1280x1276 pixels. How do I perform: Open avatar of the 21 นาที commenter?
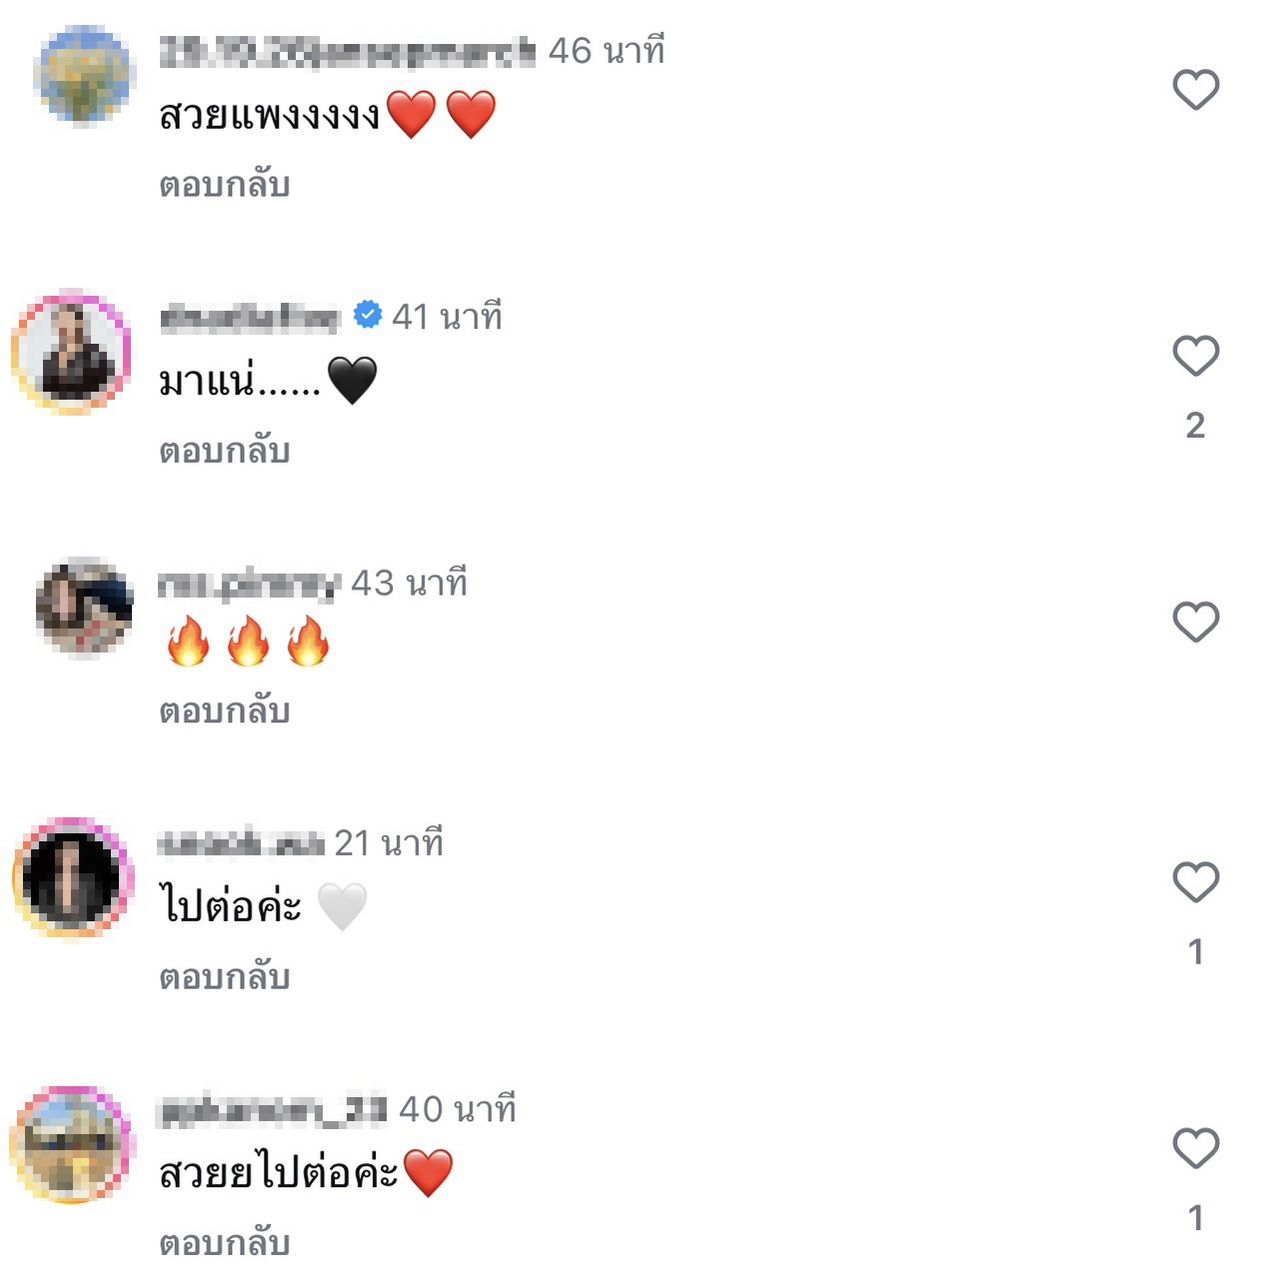(x=71, y=878)
